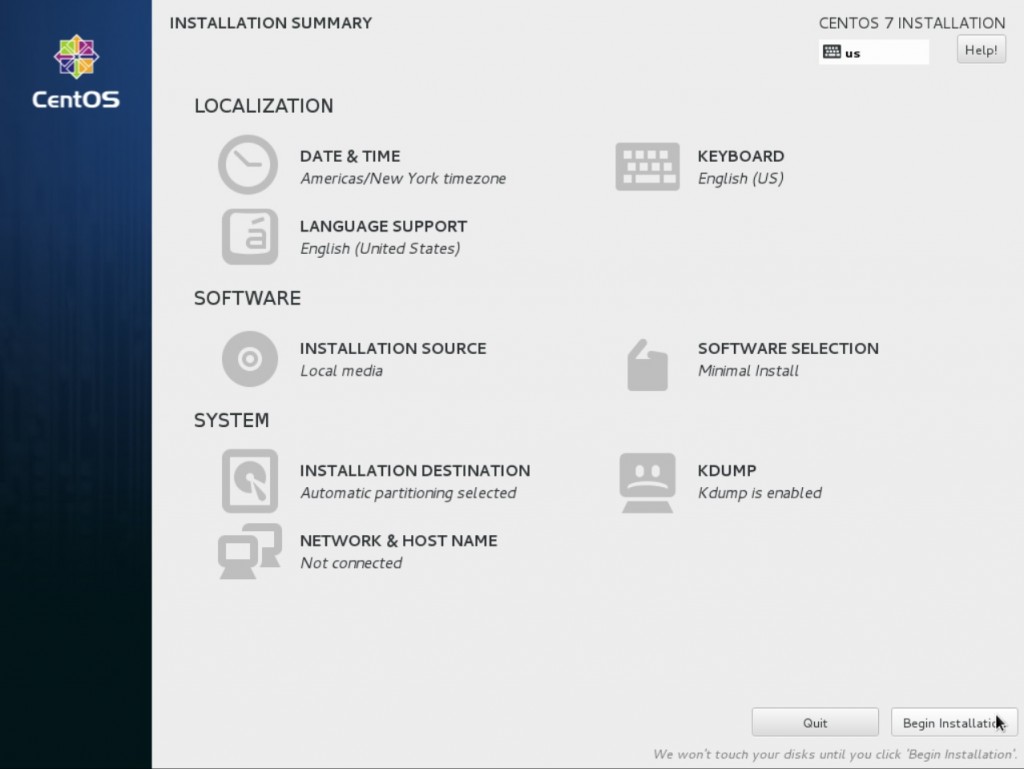Click the SYSTEM section heading
This screenshot has height=769, width=1024.
coord(231,420)
